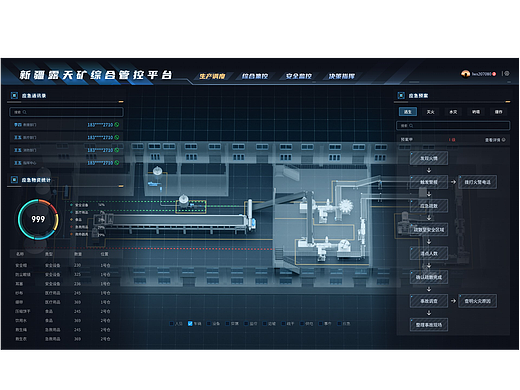This screenshot has height=390, width=520.
Task: Click the arrow between 事故调查 and 查明火灾原因
Action: click(453, 301)
